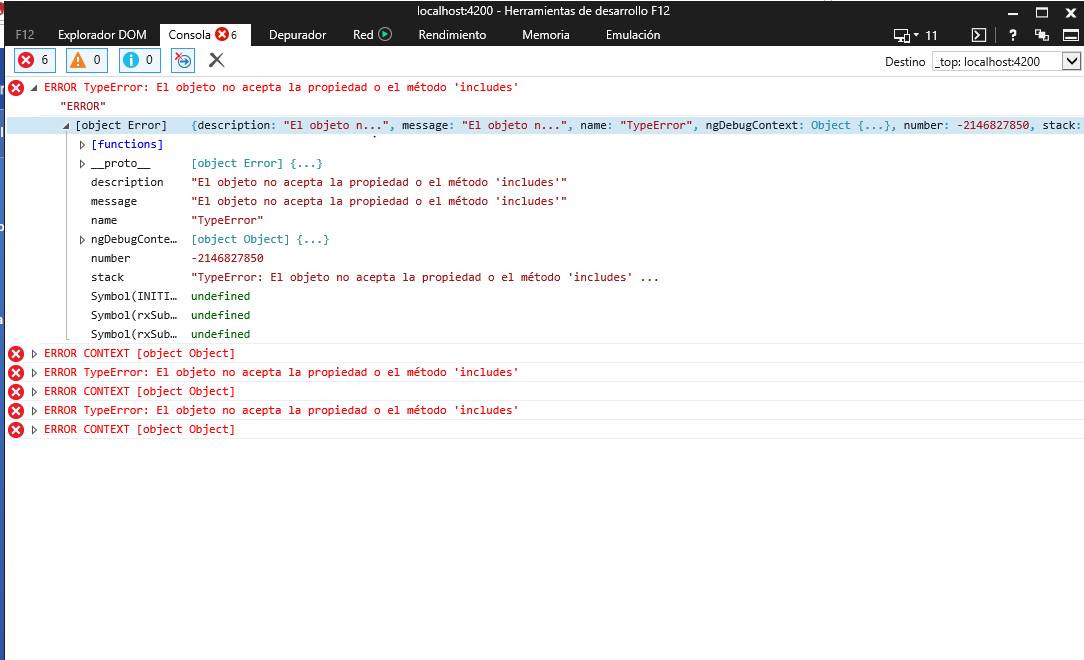1084x660 pixels.
Task: Click the name value "TypeError"
Action: coord(227,220)
